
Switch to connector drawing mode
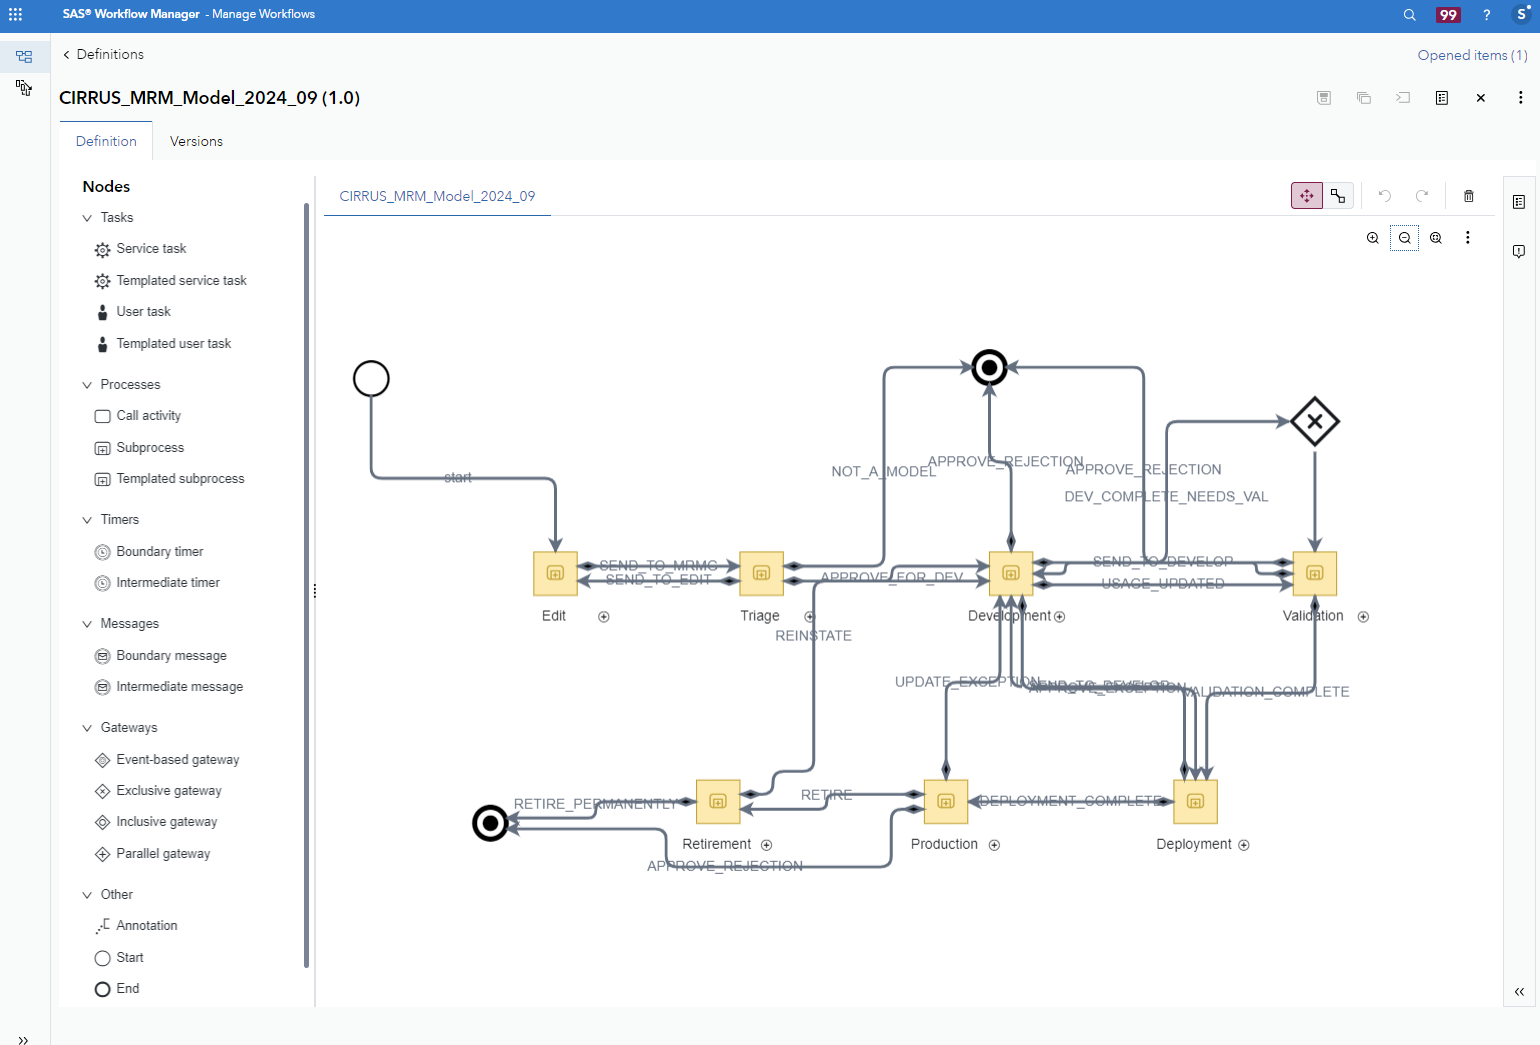coord(1339,195)
